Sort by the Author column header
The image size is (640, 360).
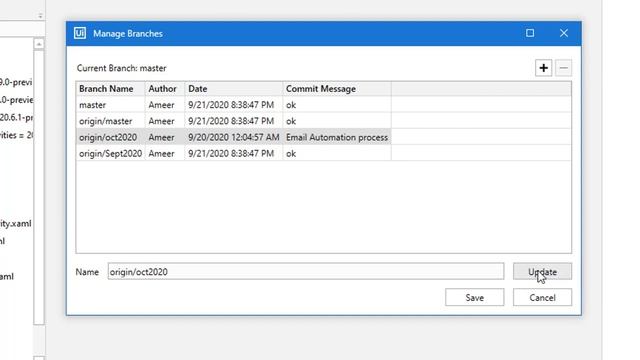tap(164, 89)
